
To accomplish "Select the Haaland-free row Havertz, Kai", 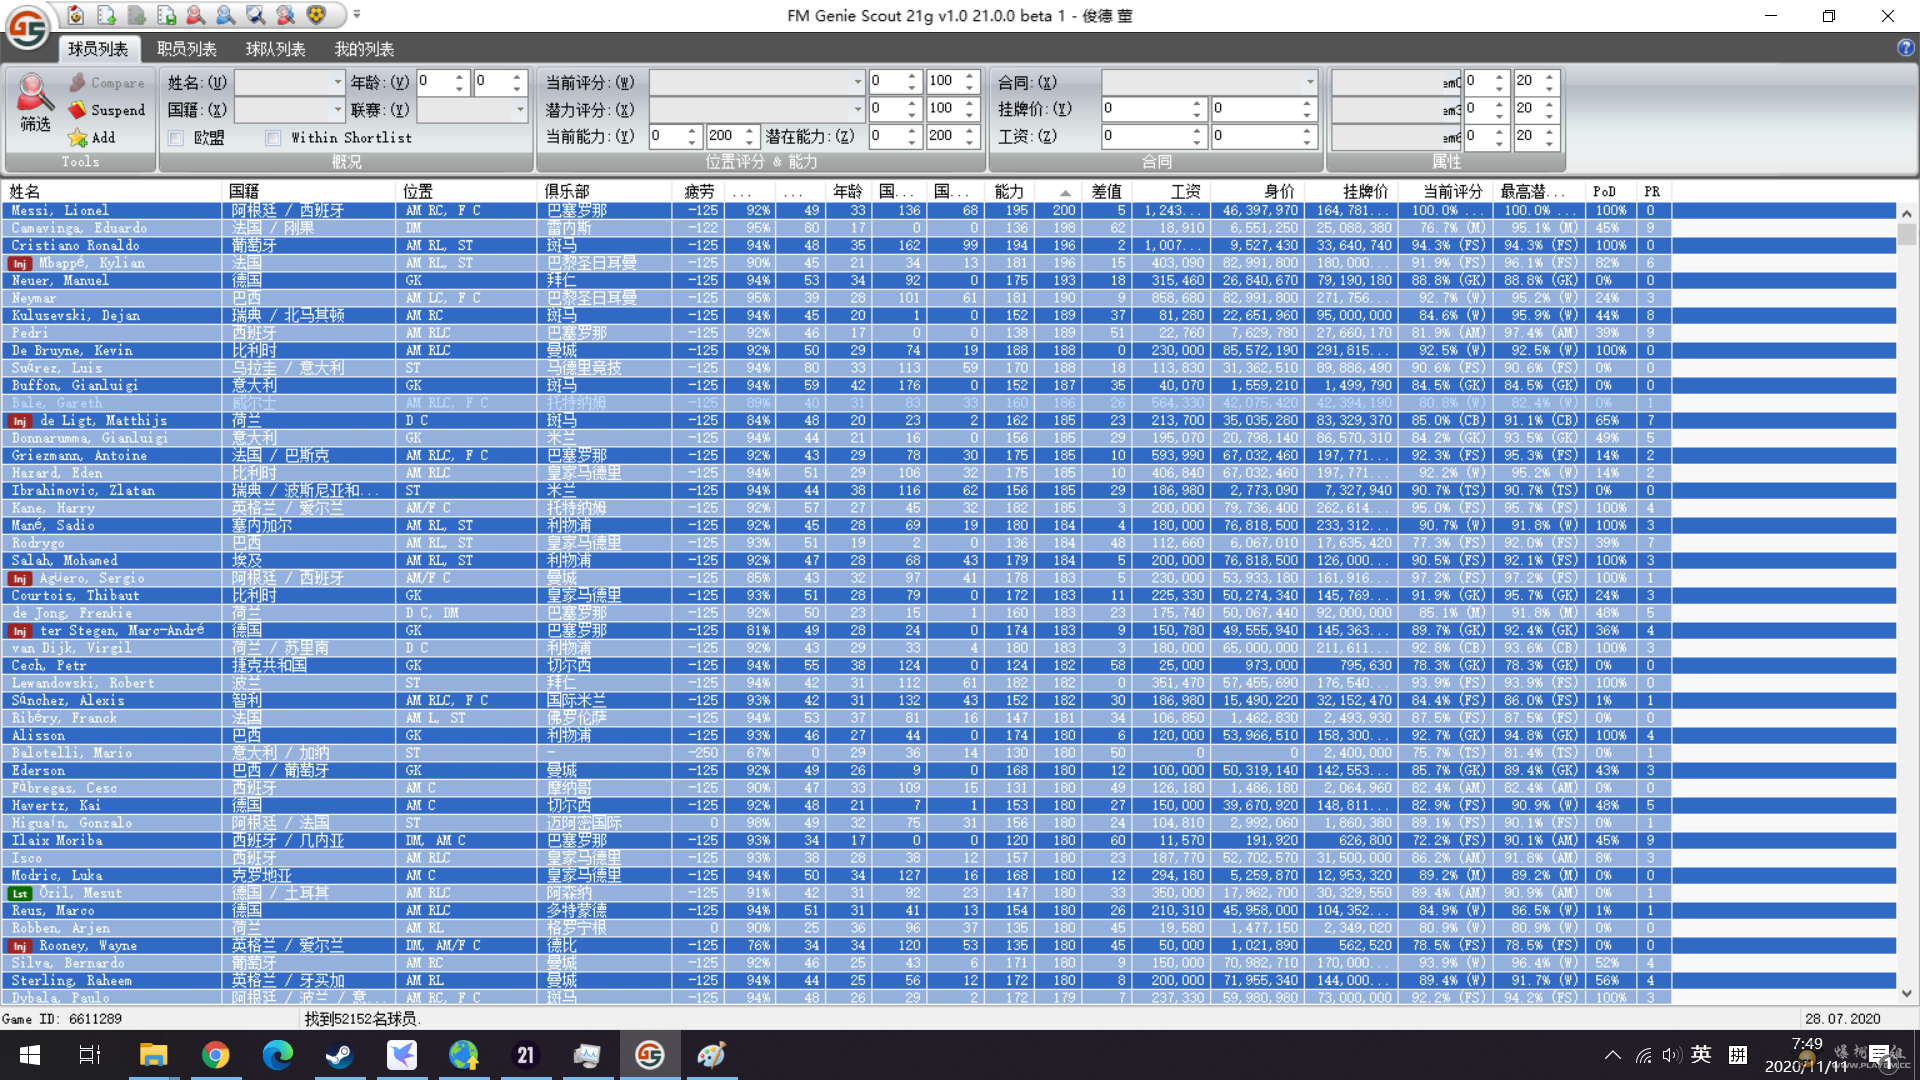I will pos(948,806).
